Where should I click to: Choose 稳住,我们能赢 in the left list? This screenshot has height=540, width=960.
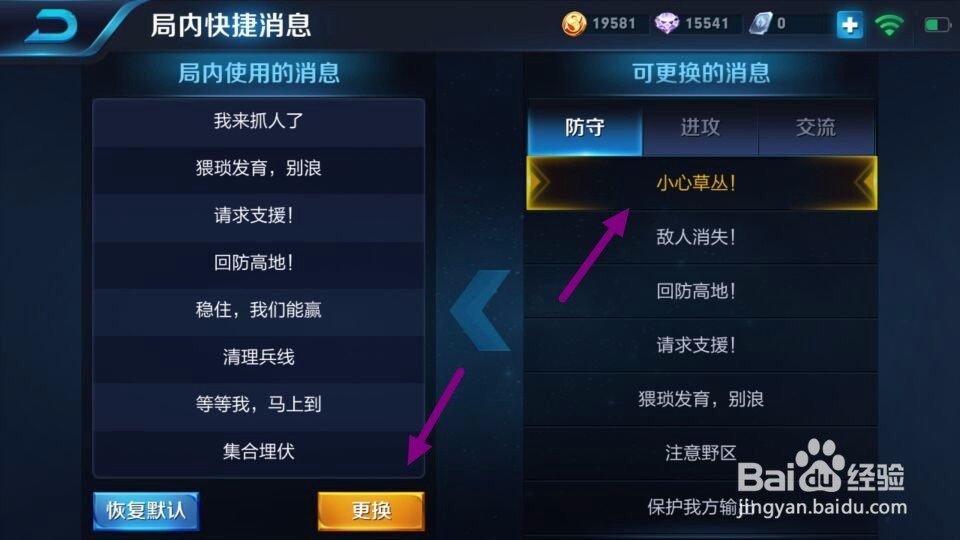click(258, 310)
